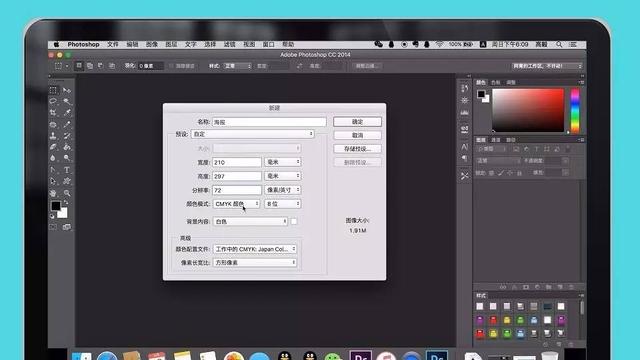Viewport: 640px width, 360px height.
Task: Select the Path Selection tool
Action: 53,181
